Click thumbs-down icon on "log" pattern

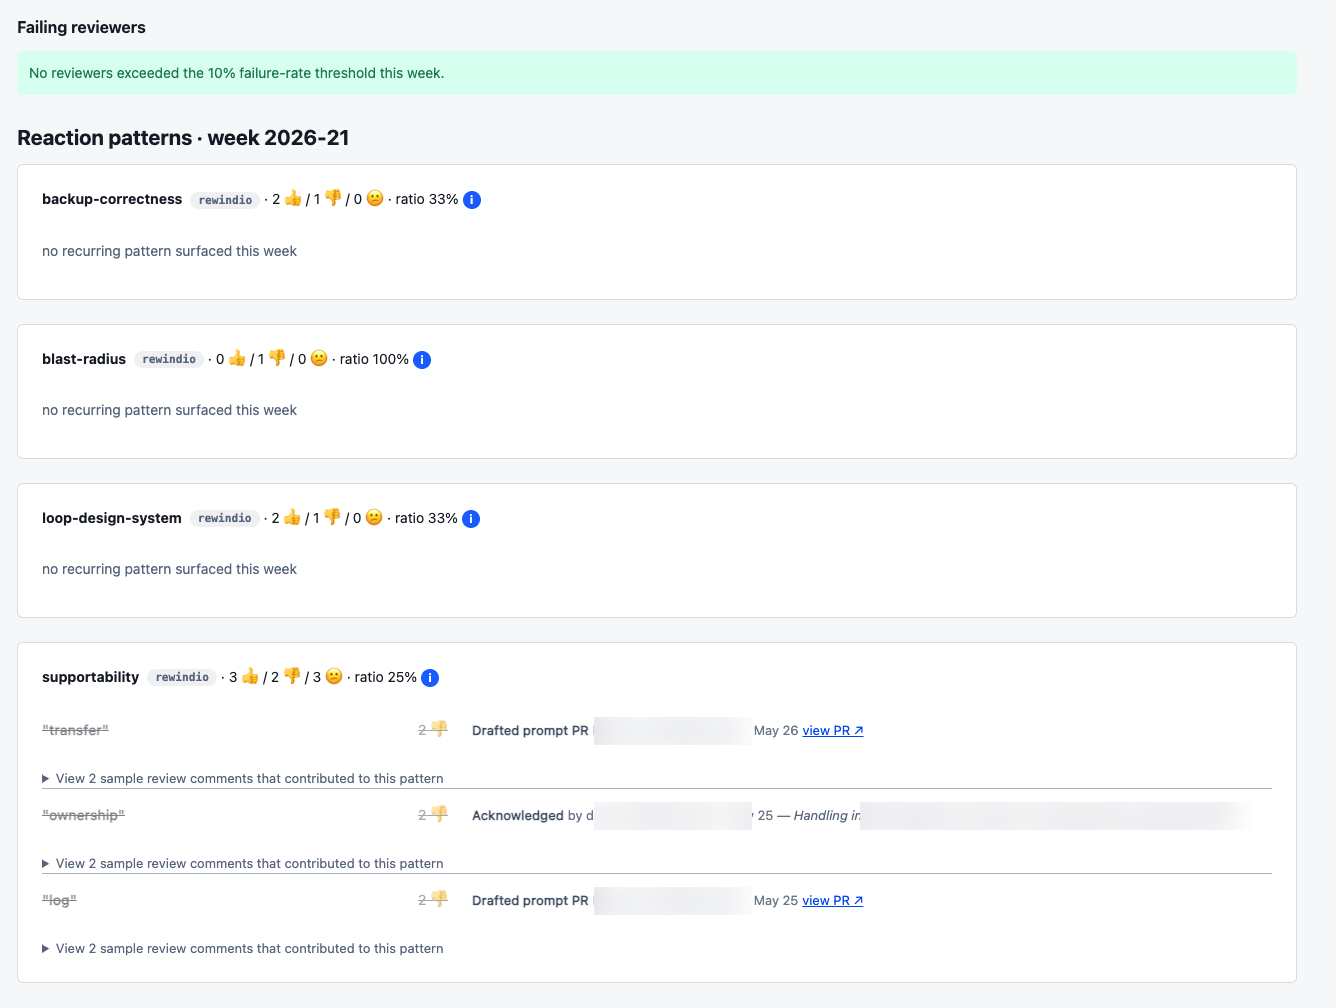coord(439,900)
